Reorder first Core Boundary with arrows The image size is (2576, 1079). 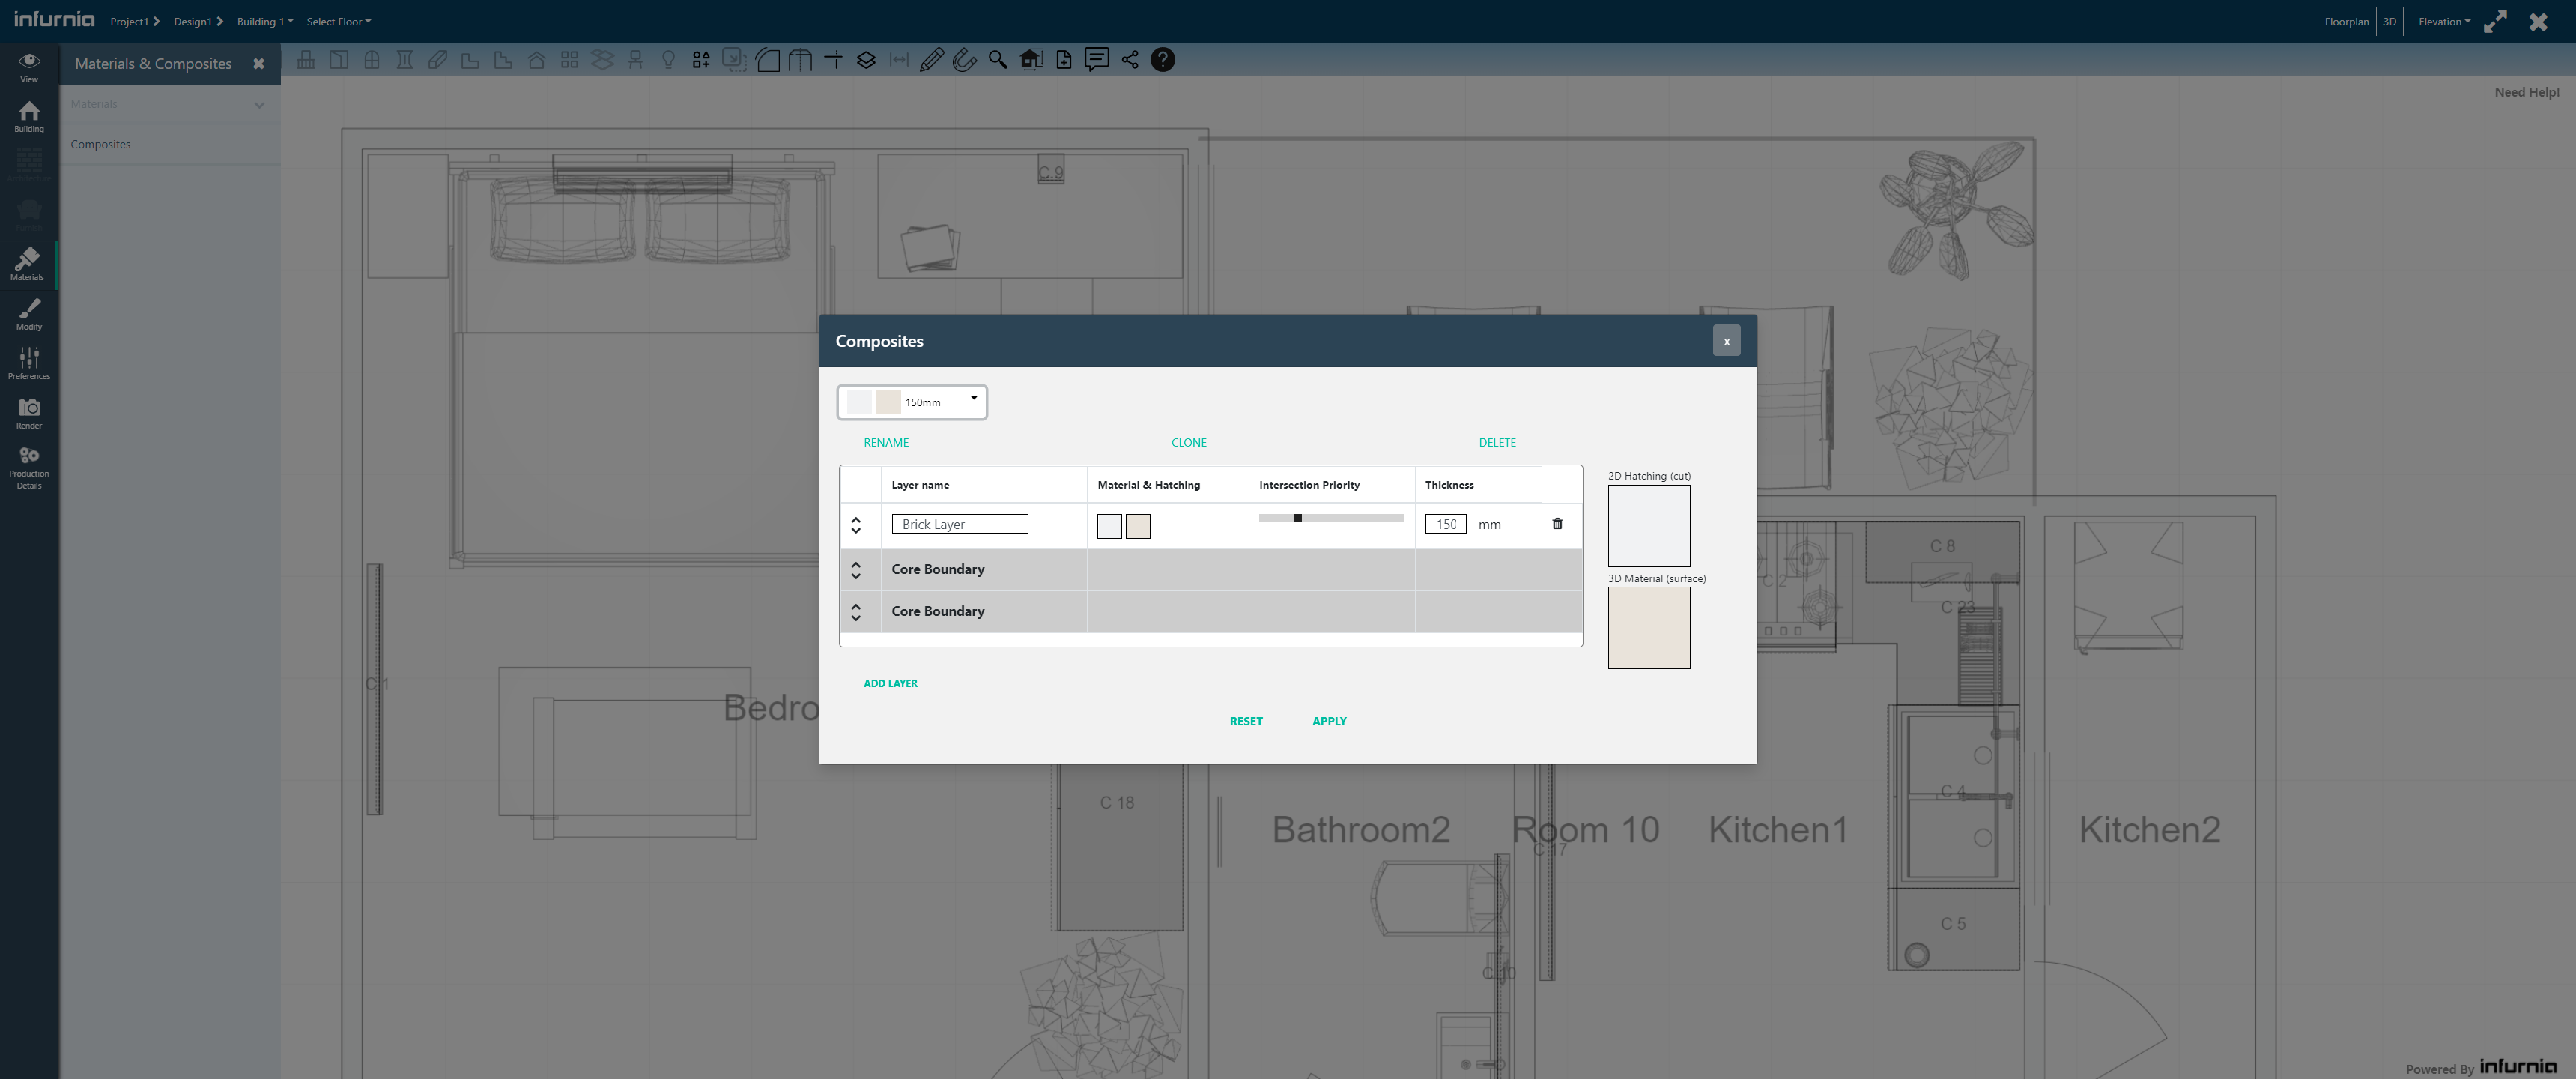tap(856, 570)
